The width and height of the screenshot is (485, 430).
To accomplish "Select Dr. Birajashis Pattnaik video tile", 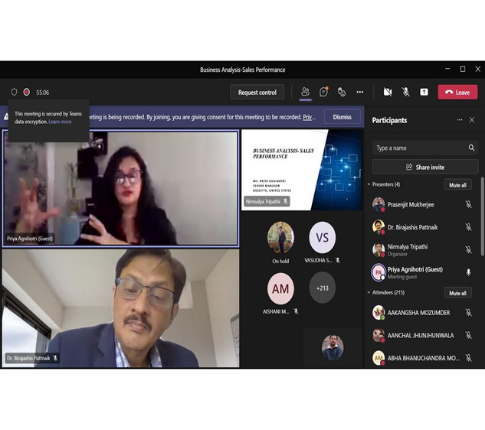I will 120,308.
